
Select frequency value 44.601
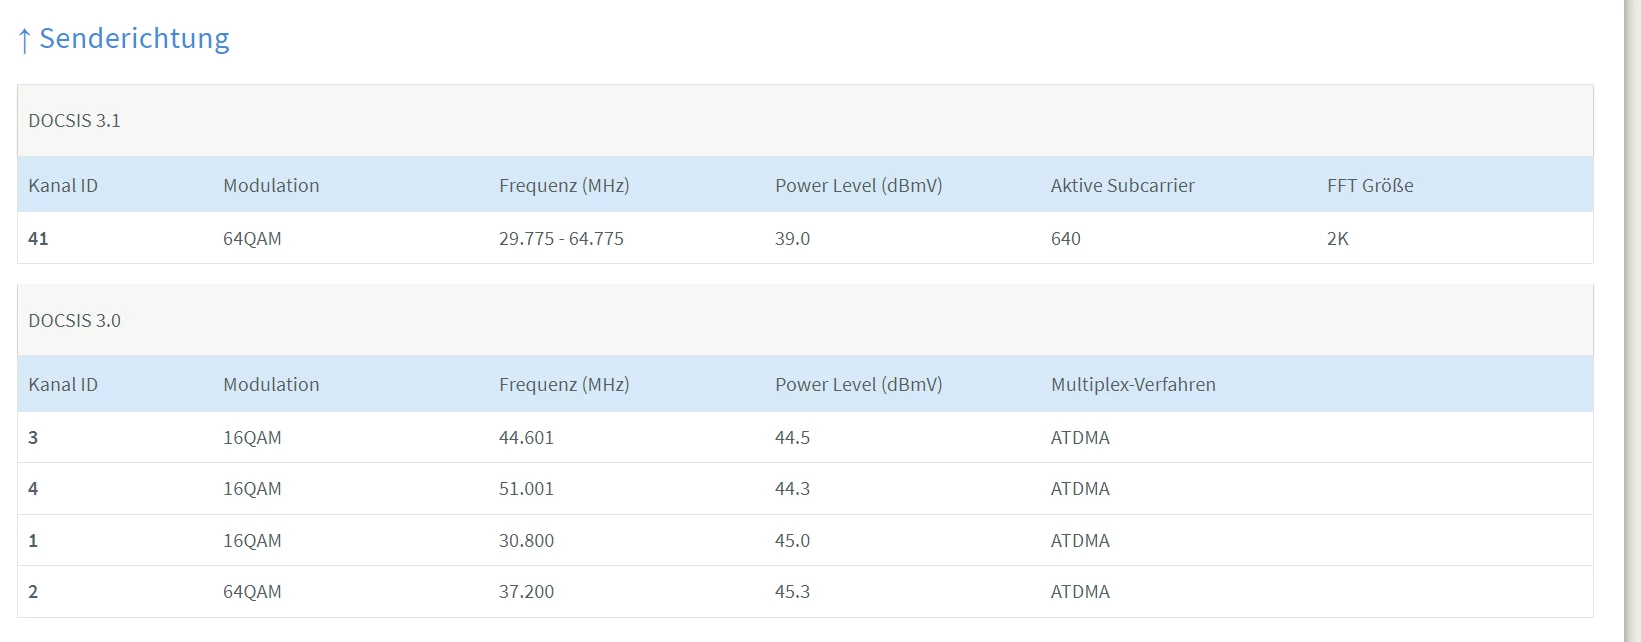click(526, 438)
